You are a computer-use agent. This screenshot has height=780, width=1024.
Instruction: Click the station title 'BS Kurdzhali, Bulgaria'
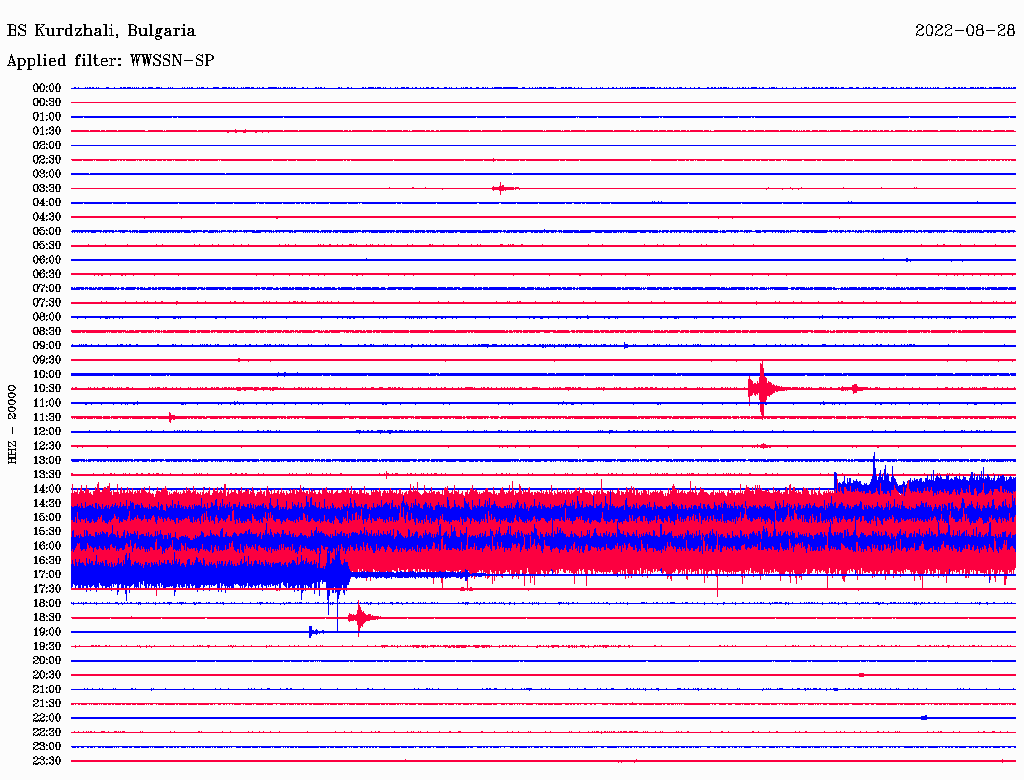point(101,31)
